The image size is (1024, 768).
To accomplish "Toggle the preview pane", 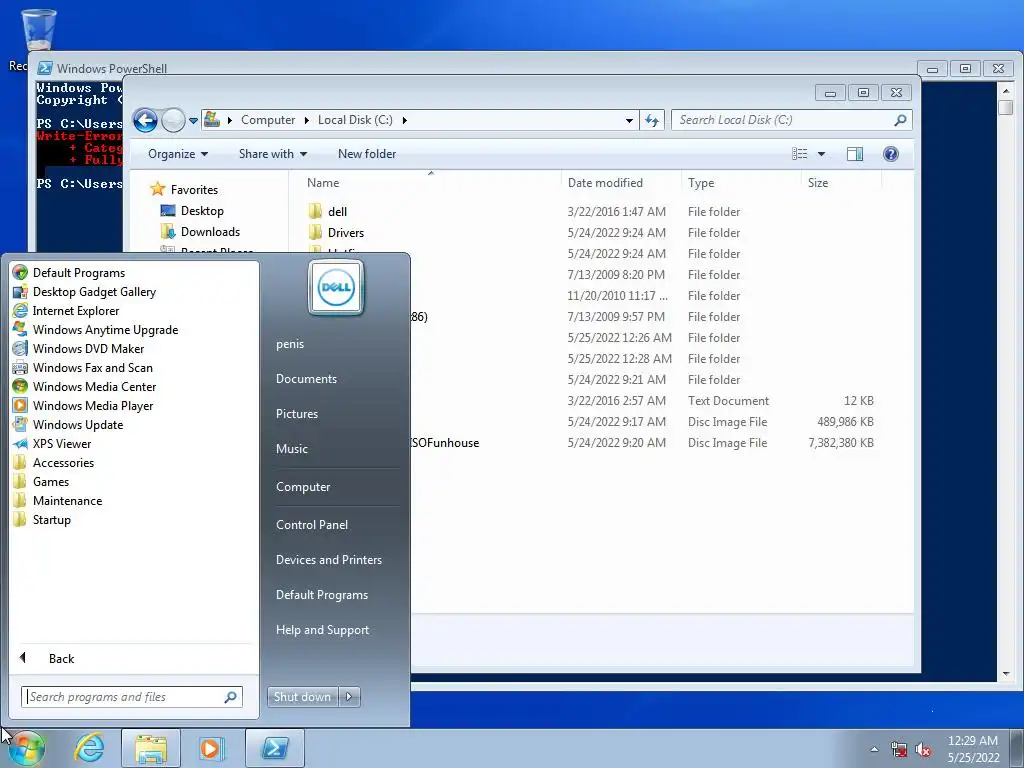I will (854, 154).
